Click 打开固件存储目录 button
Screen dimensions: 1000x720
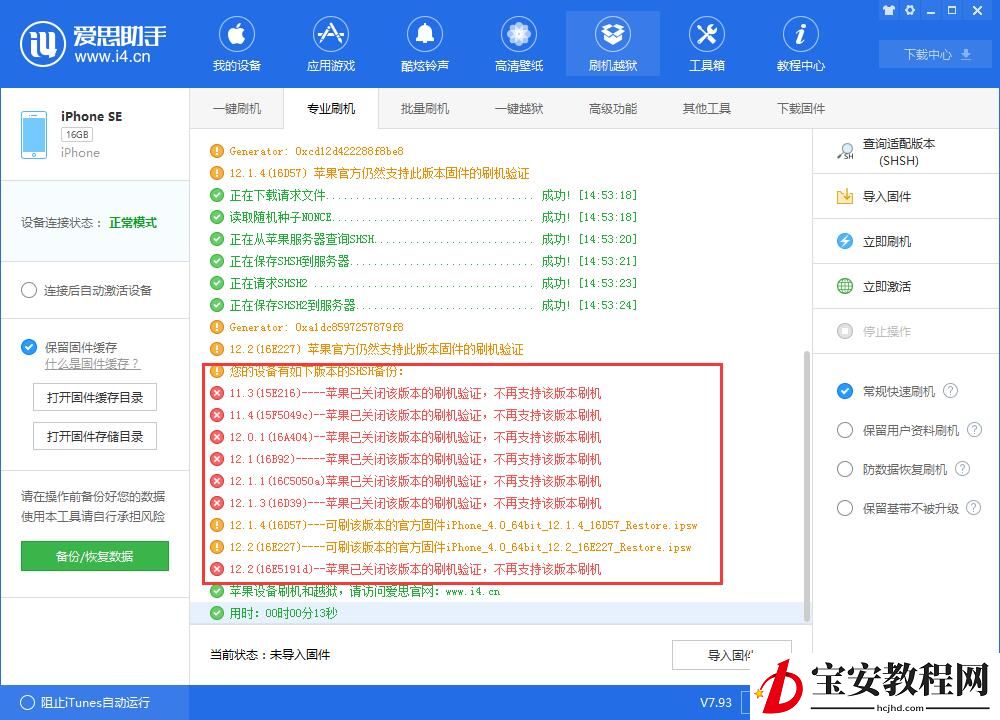point(95,436)
